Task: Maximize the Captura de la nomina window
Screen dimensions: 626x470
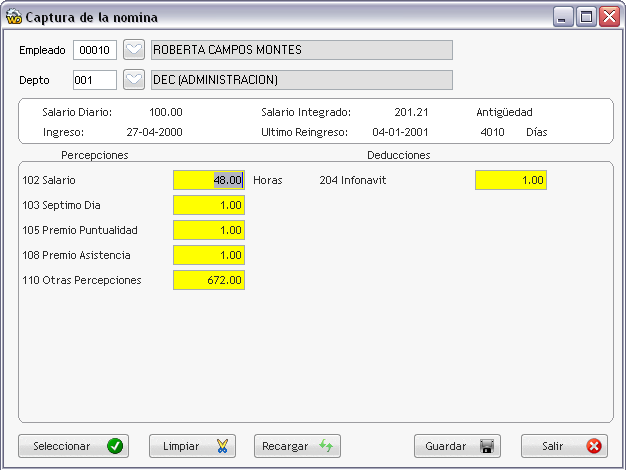Action: coord(586,17)
